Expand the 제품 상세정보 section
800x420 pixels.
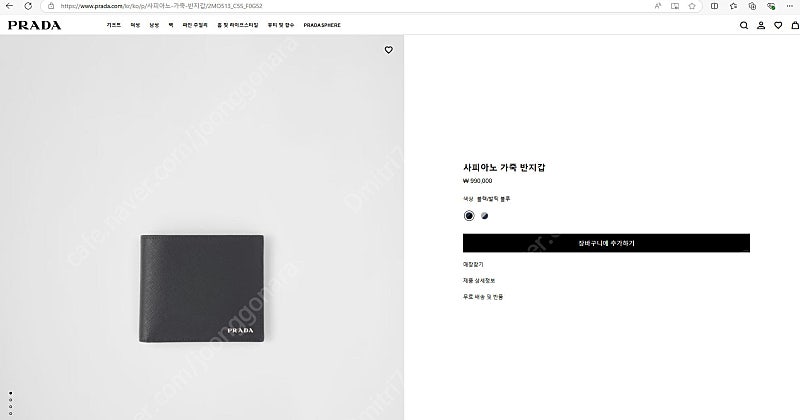tap(479, 281)
